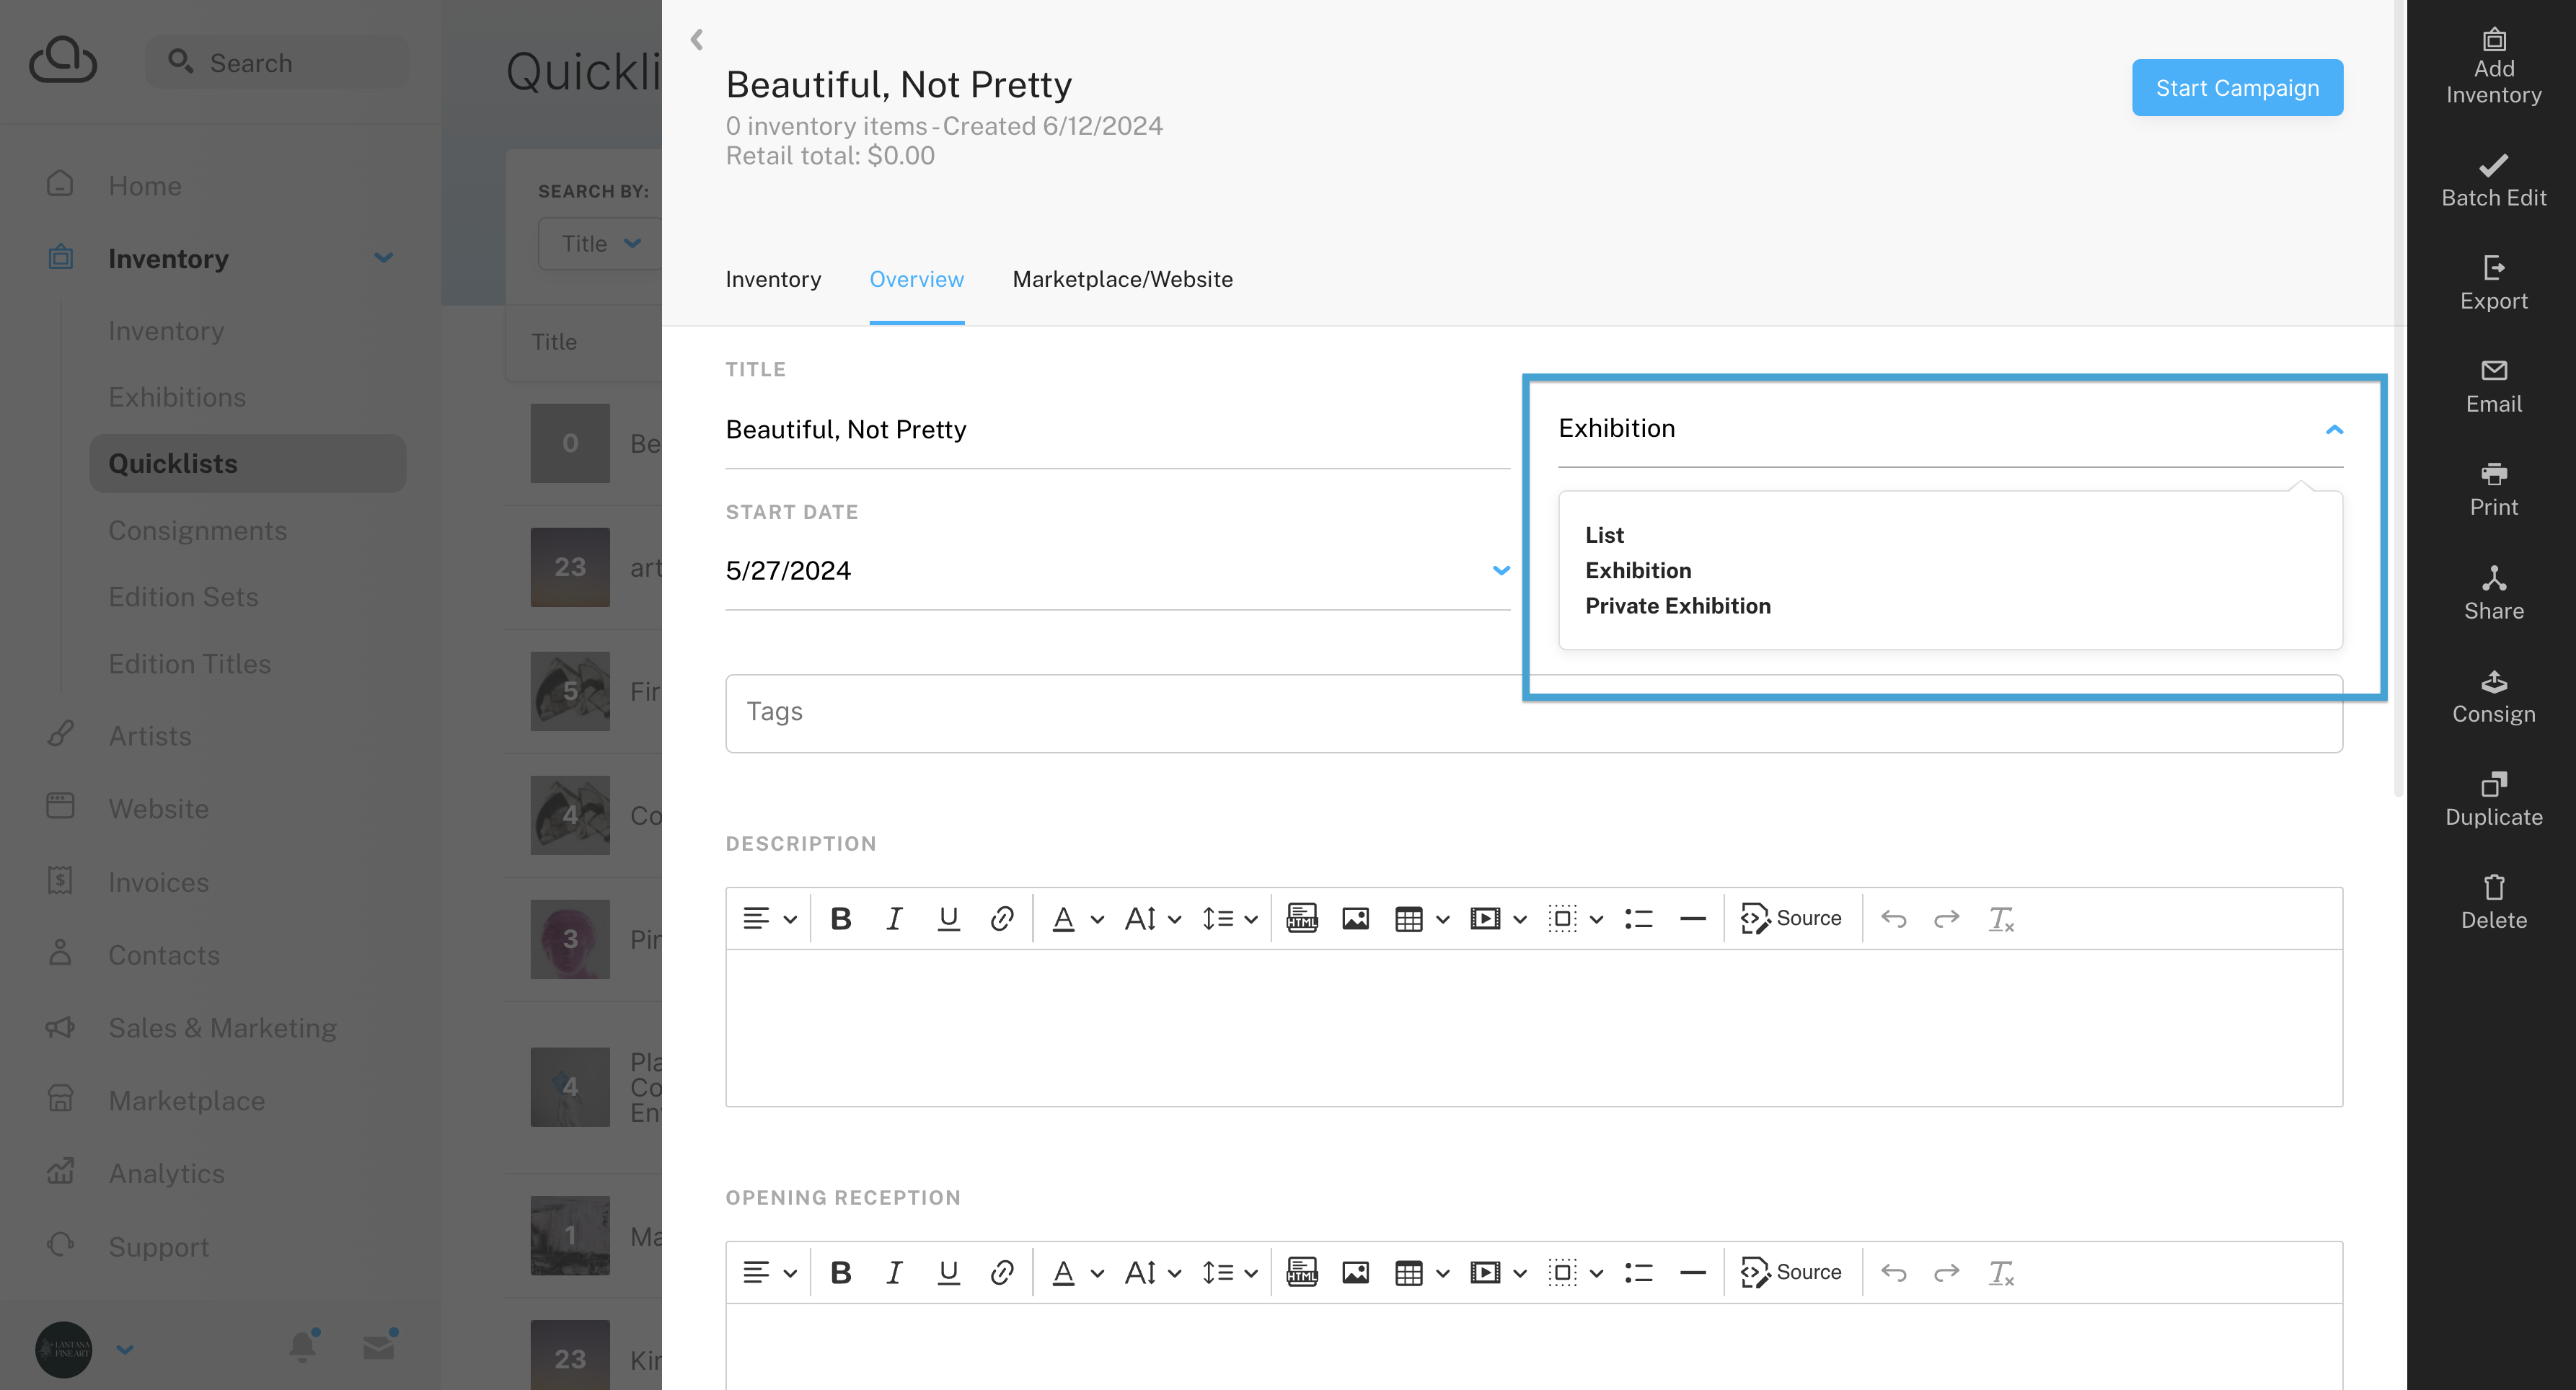Click the Export icon

pyautogui.click(x=2493, y=268)
